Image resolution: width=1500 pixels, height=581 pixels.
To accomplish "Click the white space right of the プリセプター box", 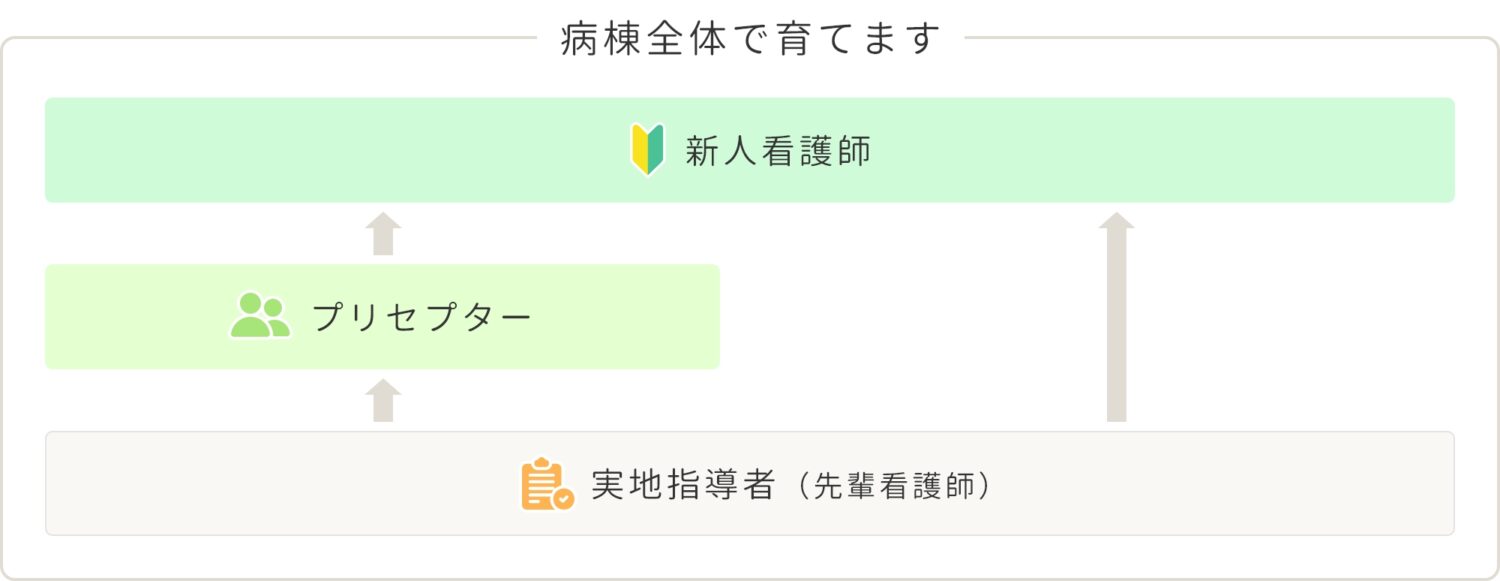I will pyautogui.click(x=900, y=317).
